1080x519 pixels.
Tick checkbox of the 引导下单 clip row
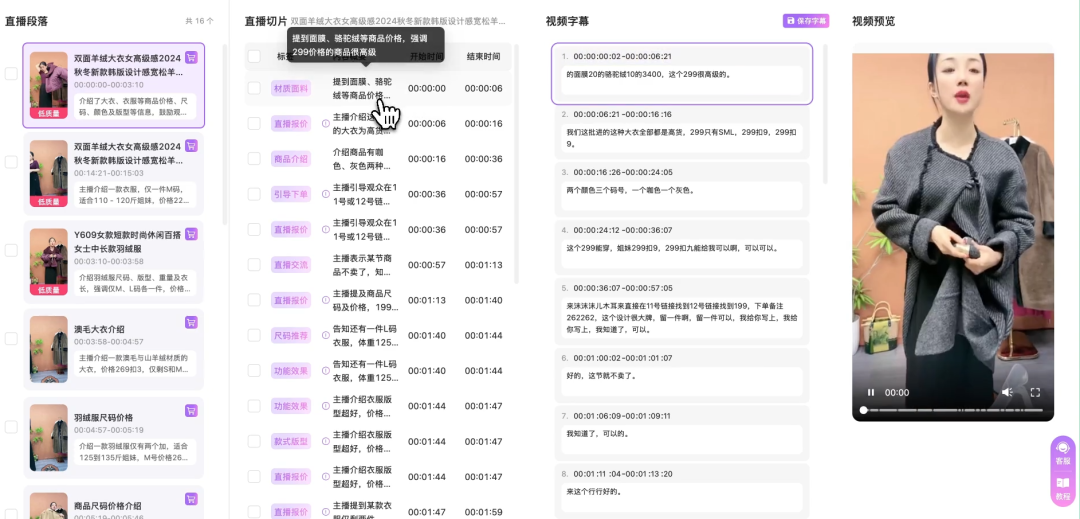(254, 194)
